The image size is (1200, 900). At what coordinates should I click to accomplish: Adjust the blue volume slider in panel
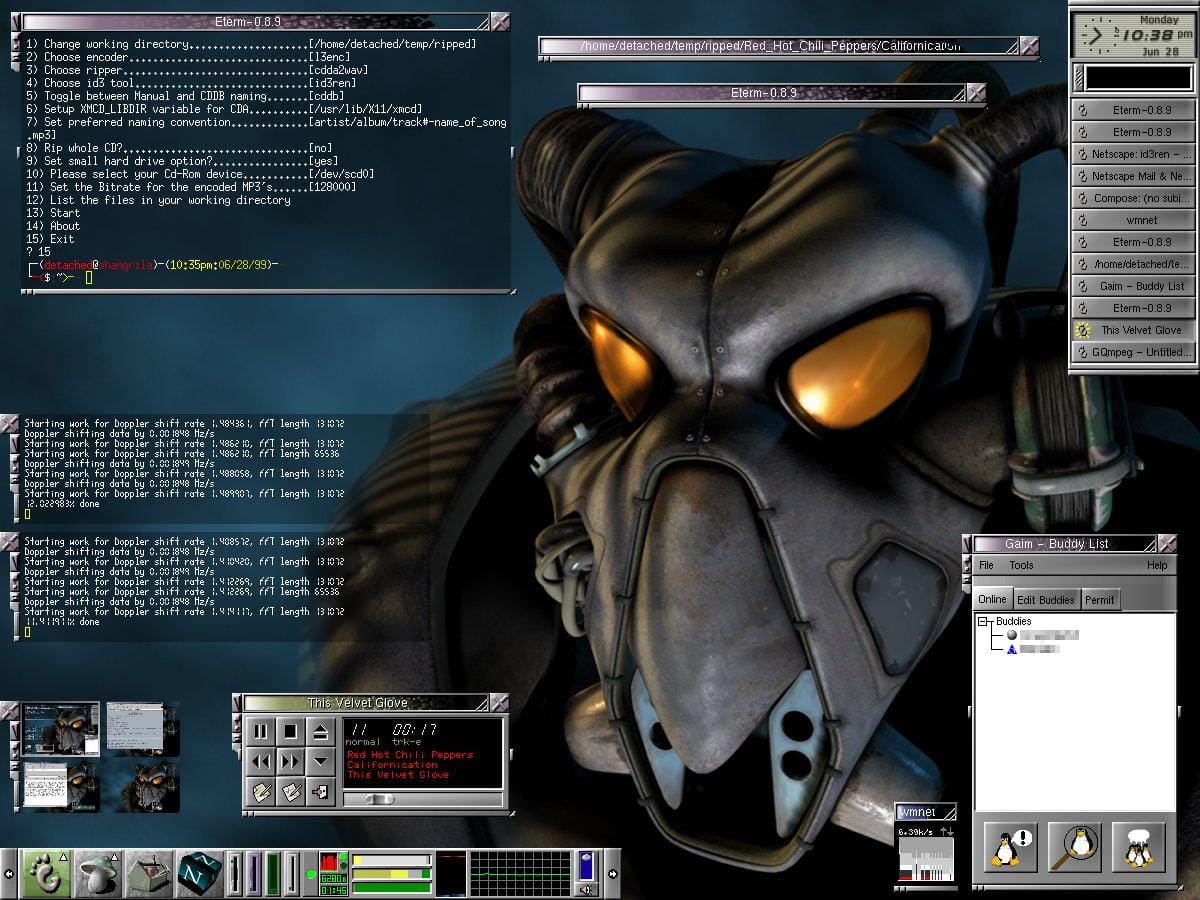[587, 866]
